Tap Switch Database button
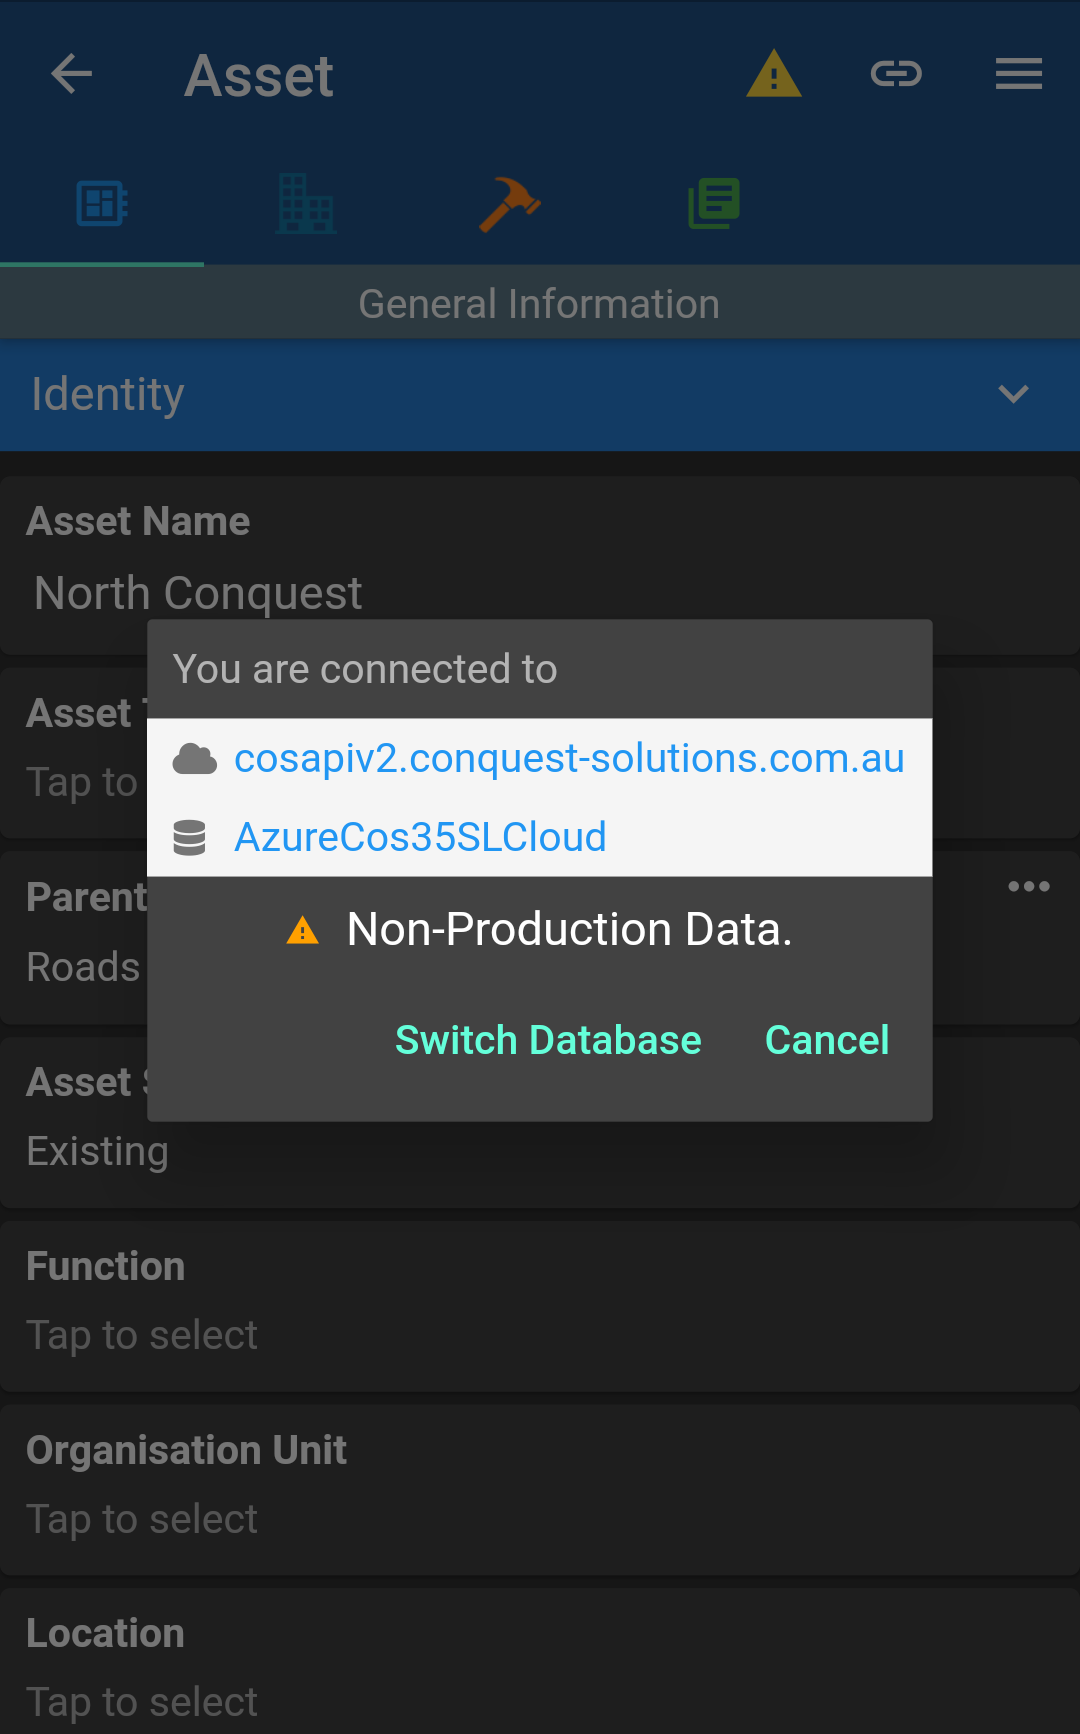The height and width of the screenshot is (1734, 1080). [x=548, y=1040]
